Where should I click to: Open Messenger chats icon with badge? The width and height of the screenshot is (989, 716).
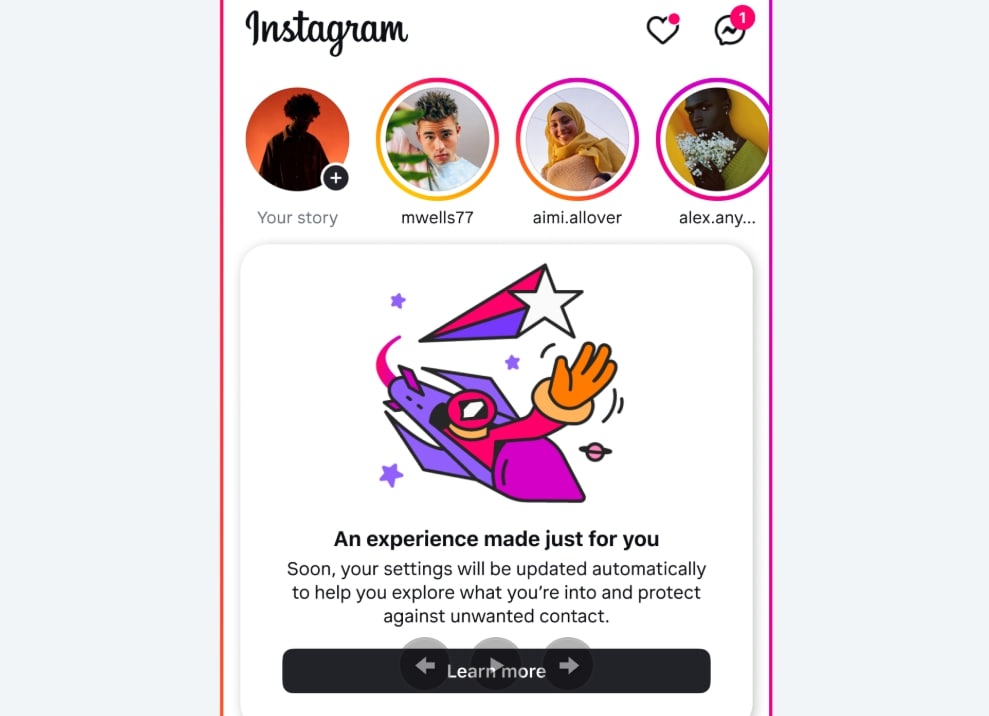pos(733,26)
